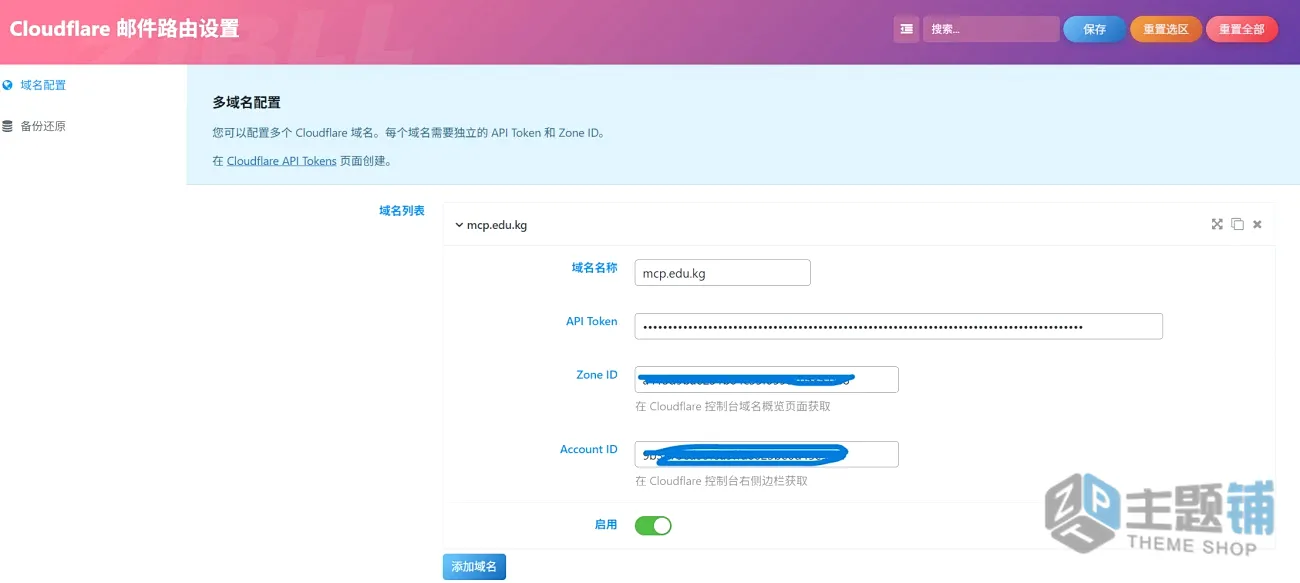
Task: Open the 备份还原 section
Action: click(x=43, y=126)
